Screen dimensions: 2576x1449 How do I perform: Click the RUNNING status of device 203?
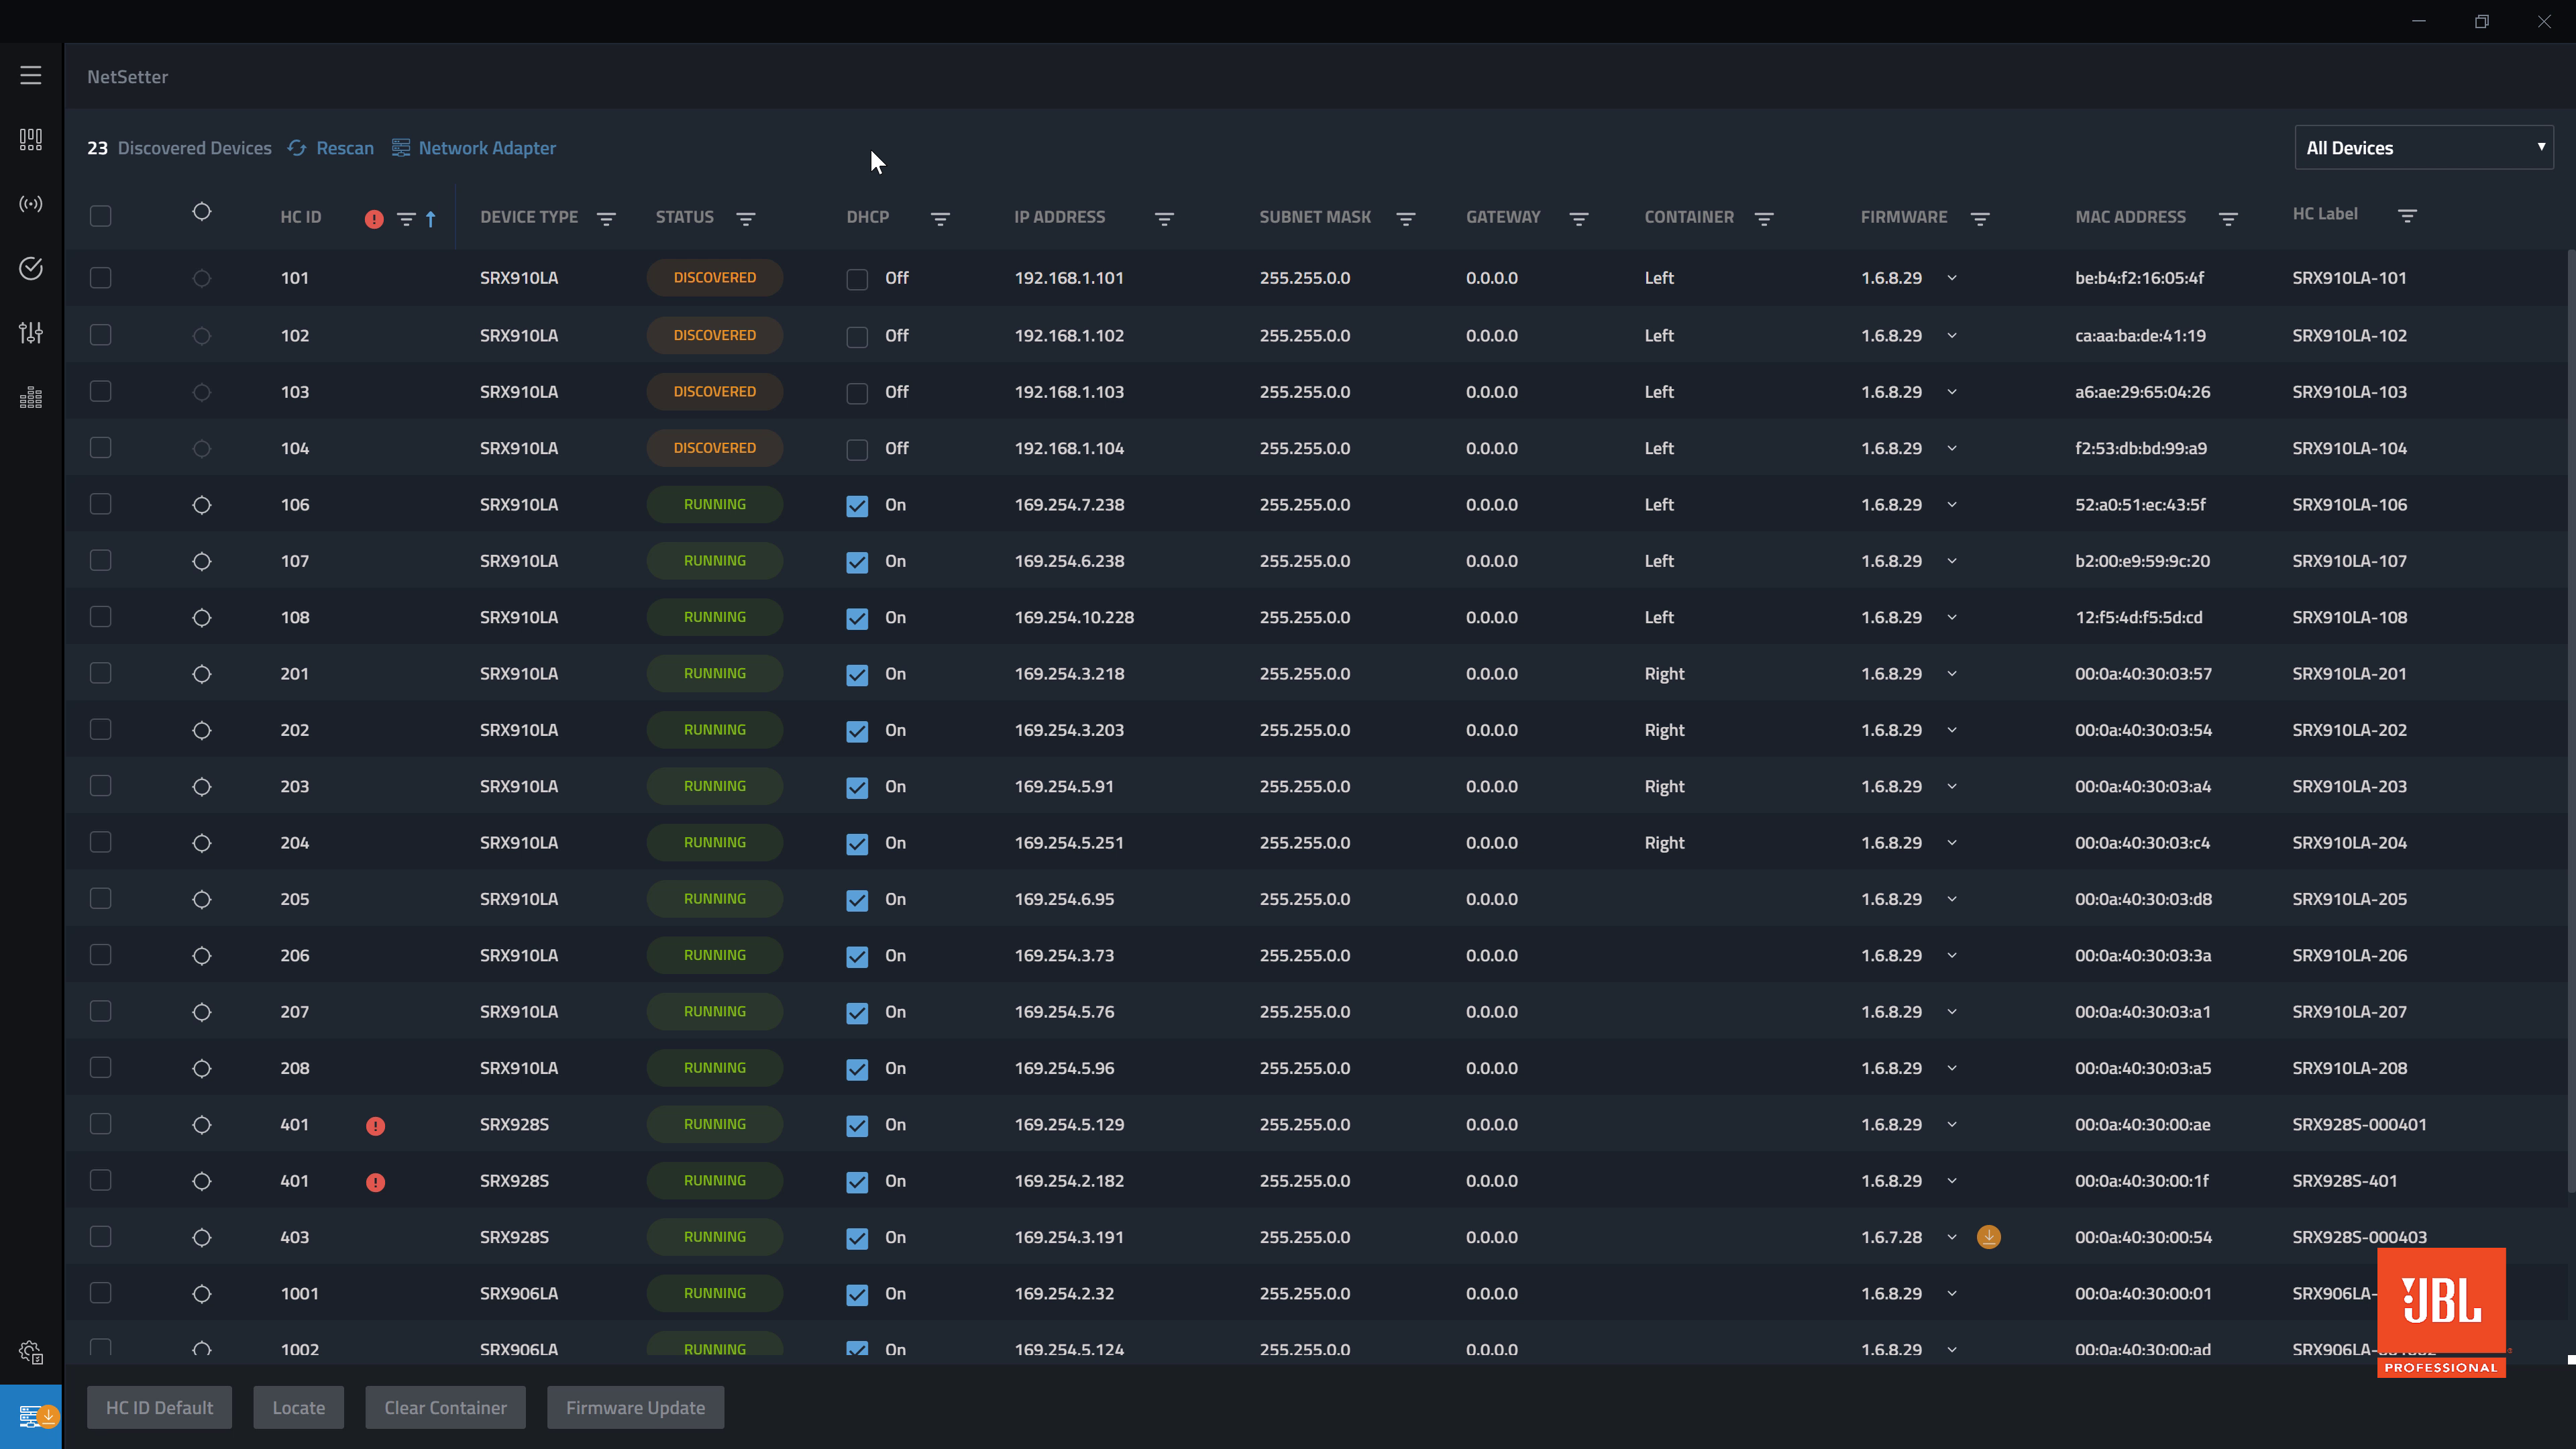click(714, 786)
